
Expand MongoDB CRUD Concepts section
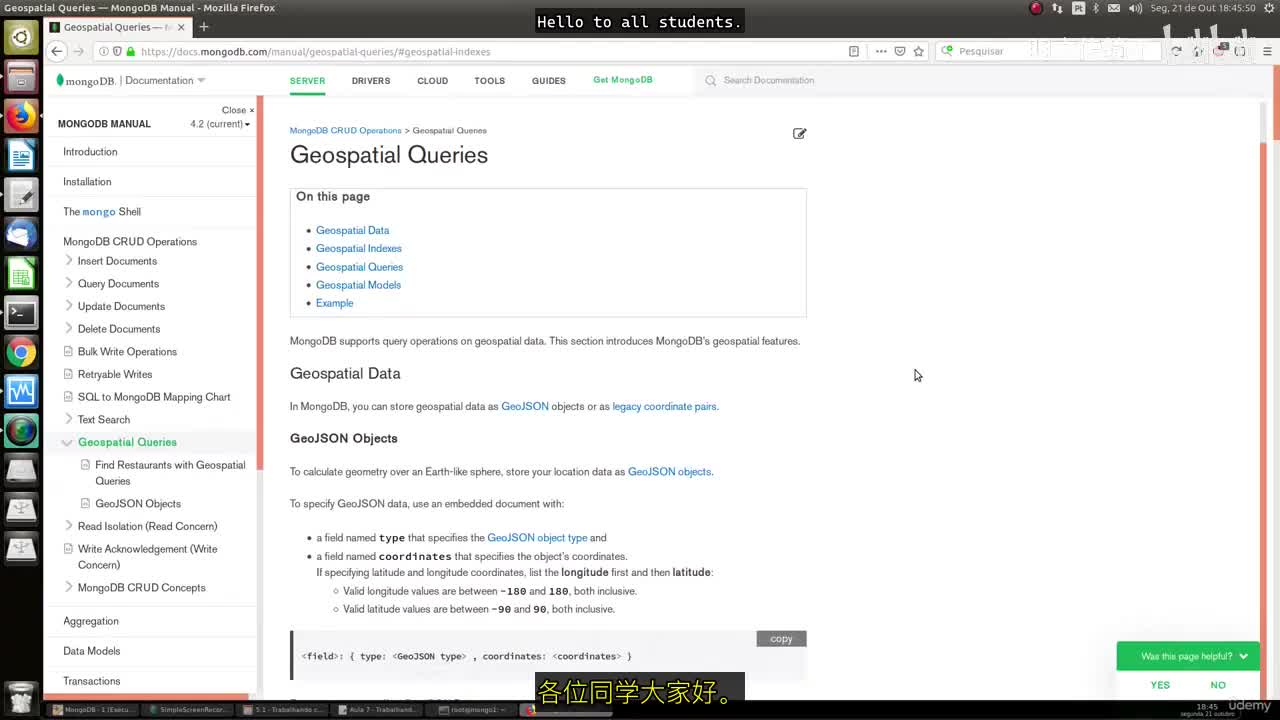[x=69, y=588]
